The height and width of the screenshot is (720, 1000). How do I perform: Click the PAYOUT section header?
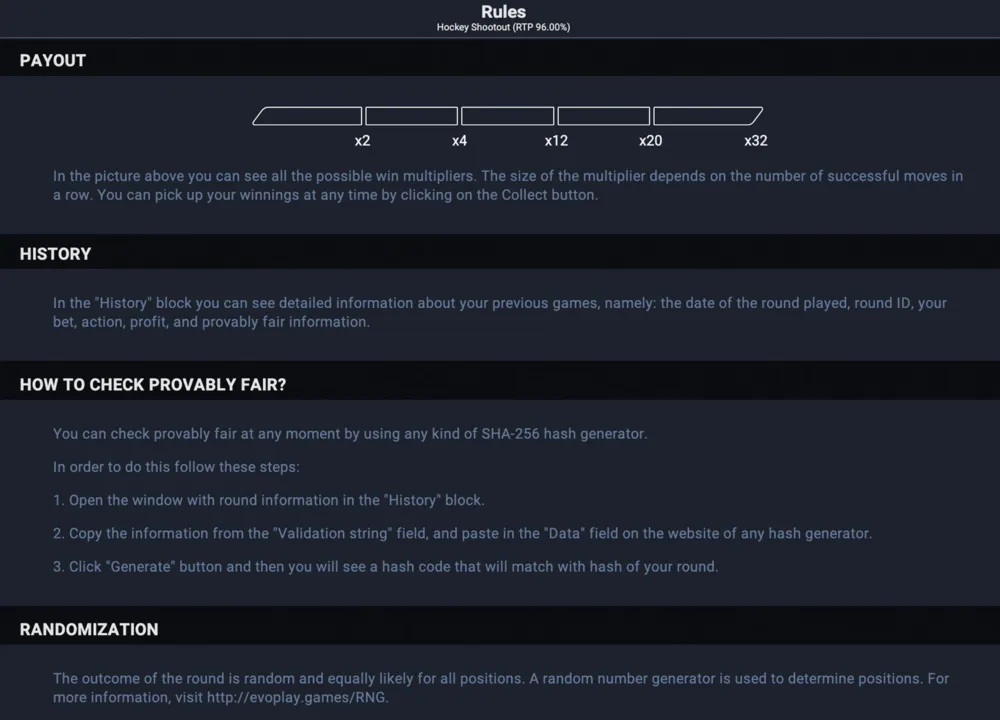(52, 61)
